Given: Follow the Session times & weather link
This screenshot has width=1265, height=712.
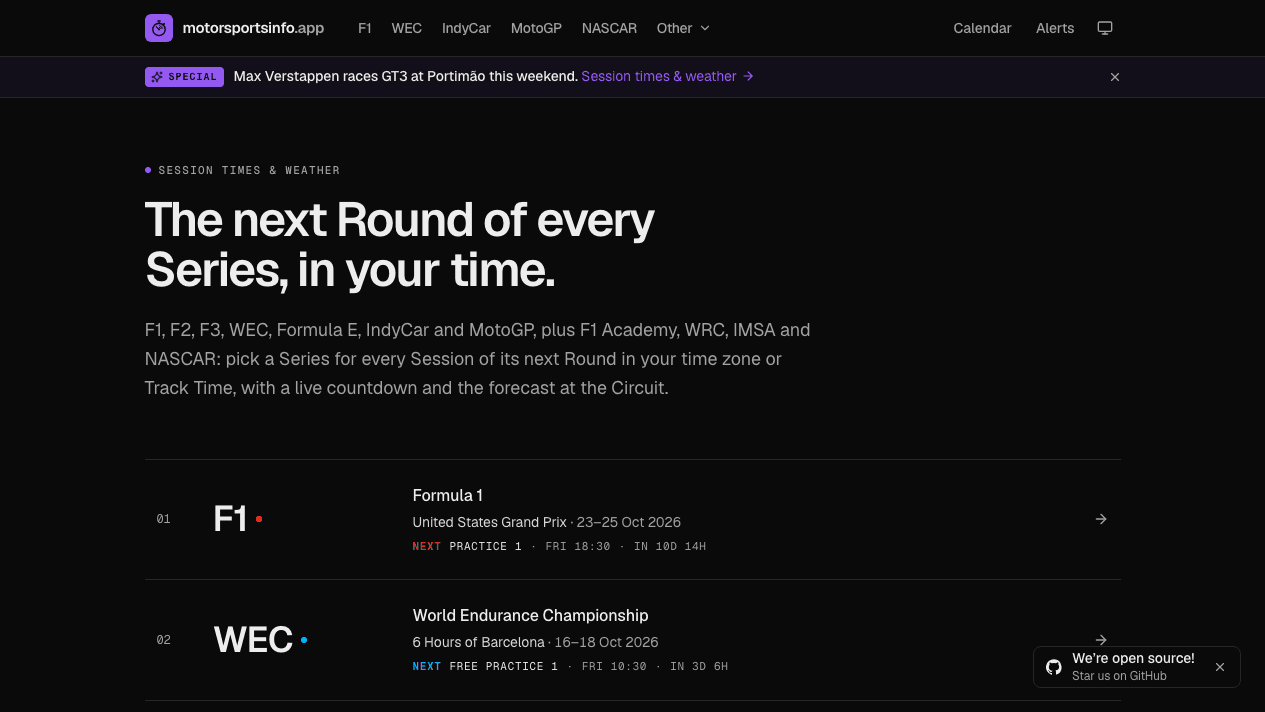Looking at the screenshot, I should pos(667,77).
